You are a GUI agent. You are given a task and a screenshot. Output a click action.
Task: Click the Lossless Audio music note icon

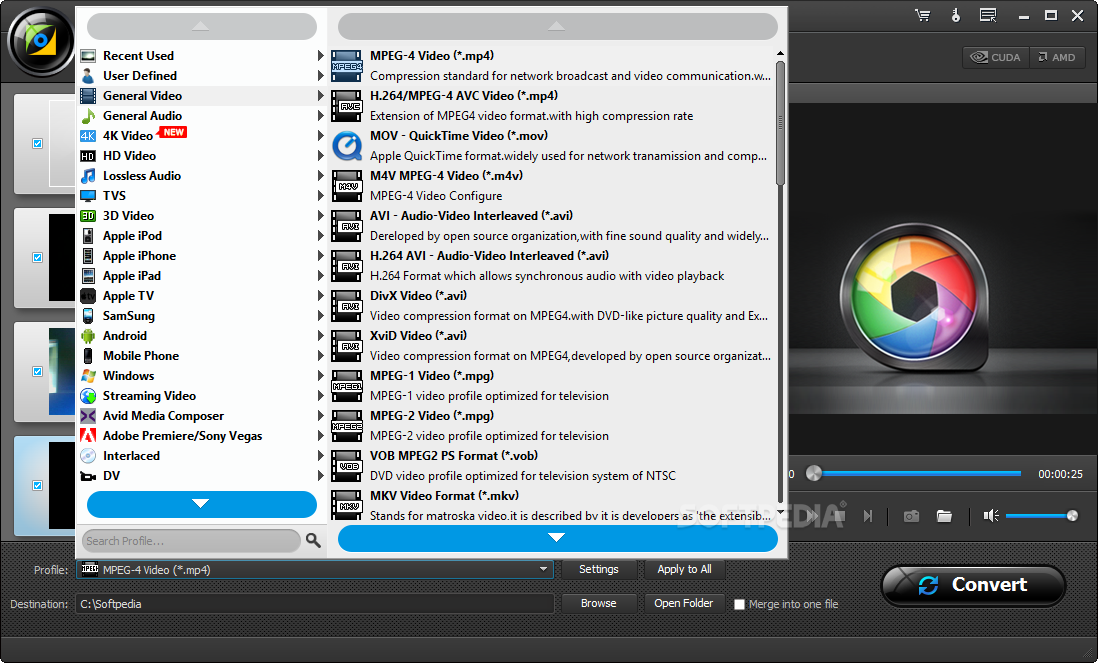88,176
